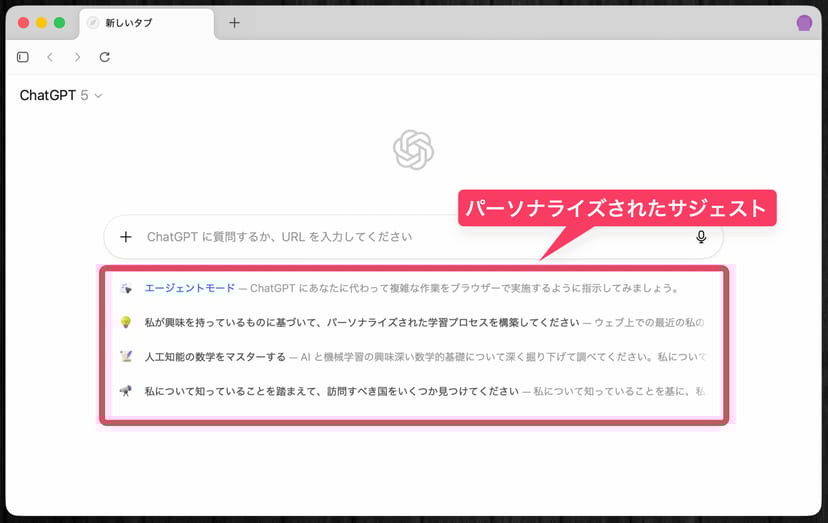The image size is (828, 523).
Task: Start voice input with the microphone
Action: point(701,237)
